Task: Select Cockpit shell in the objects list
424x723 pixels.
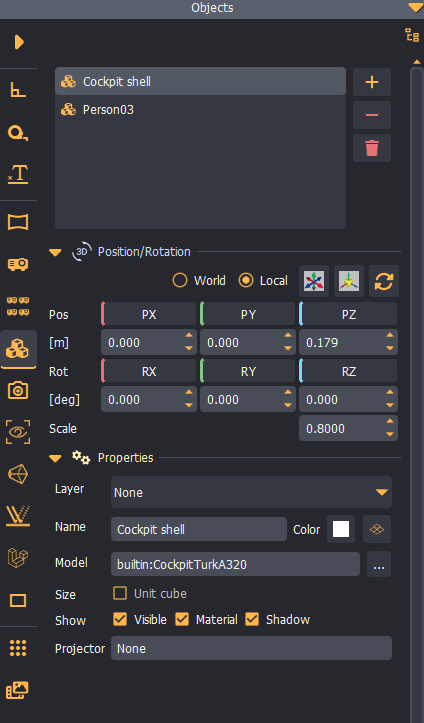Action: (200, 82)
